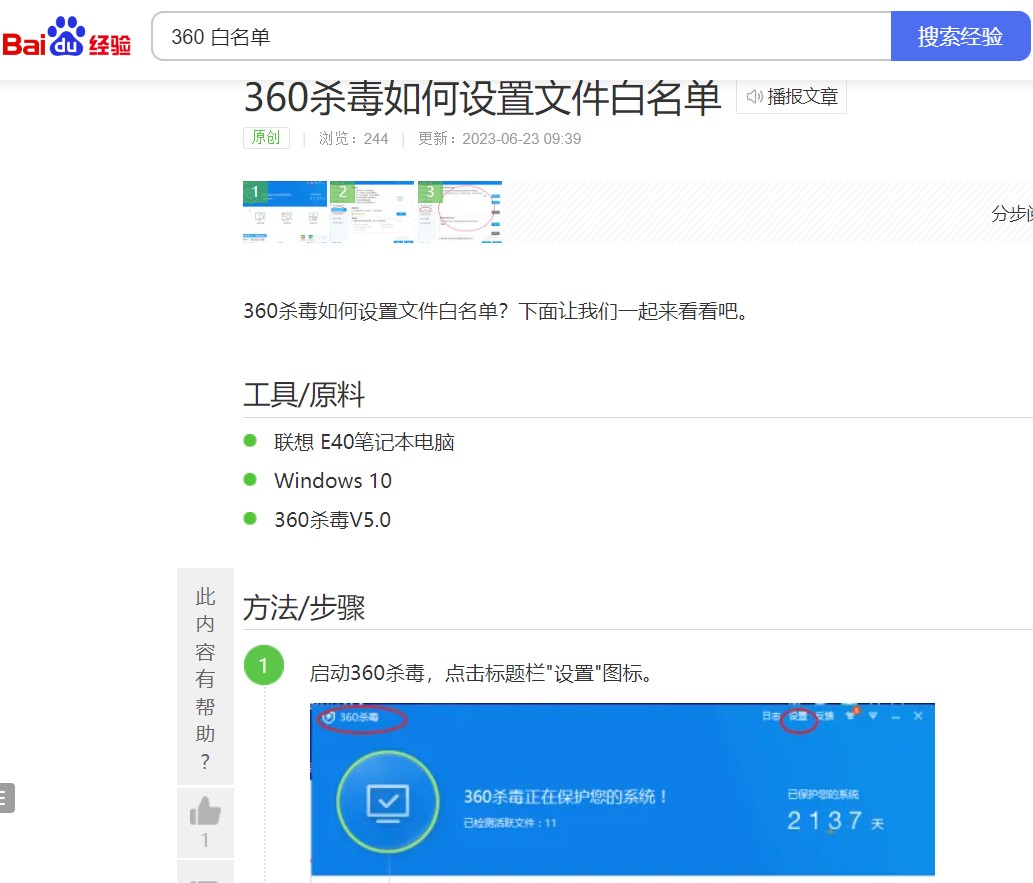Click the circled 设置 item in screenshot

798,717
